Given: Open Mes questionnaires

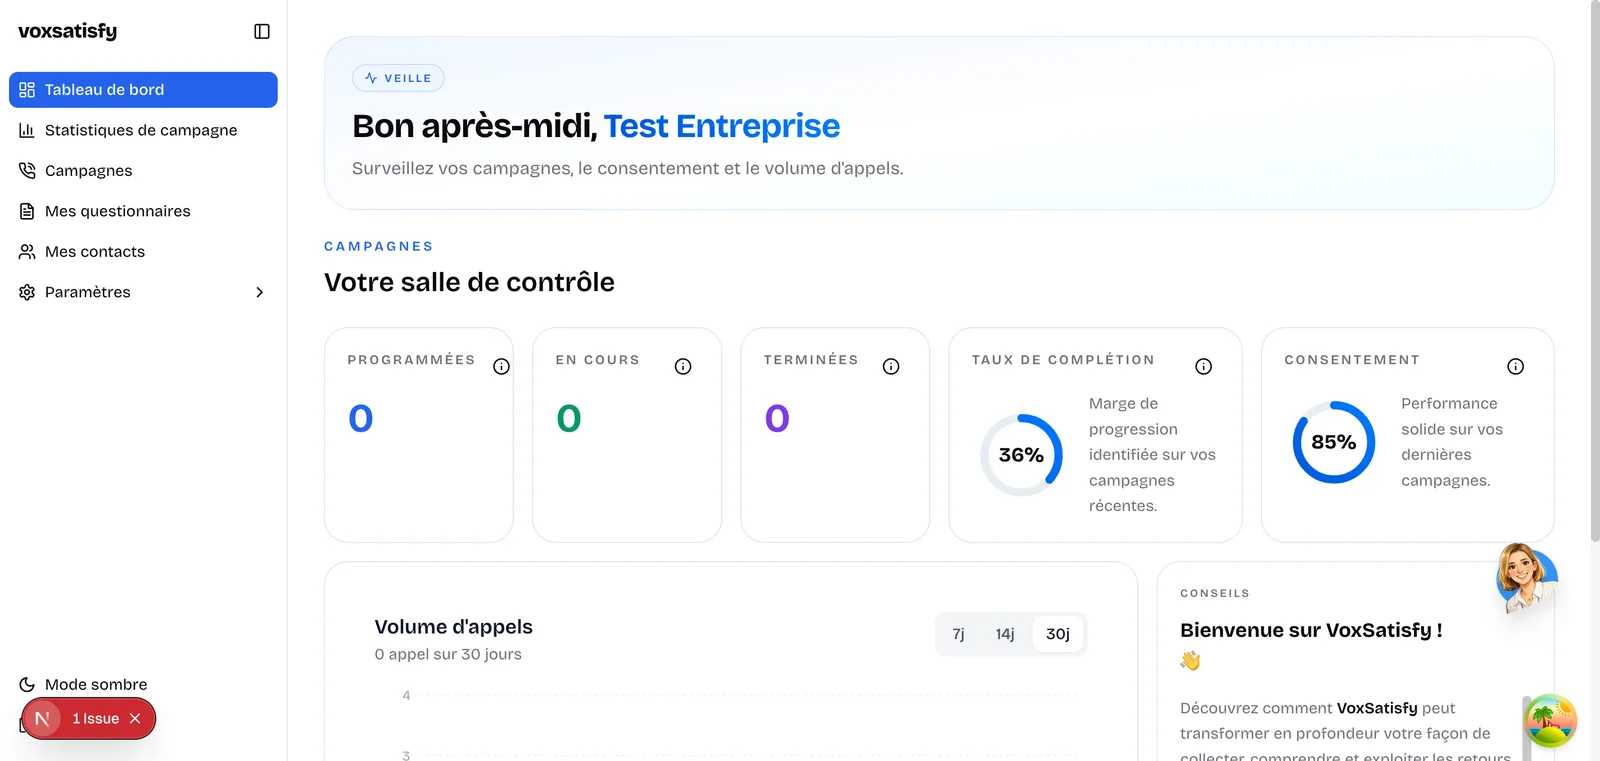Looking at the screenshot, I should [143, 211].
